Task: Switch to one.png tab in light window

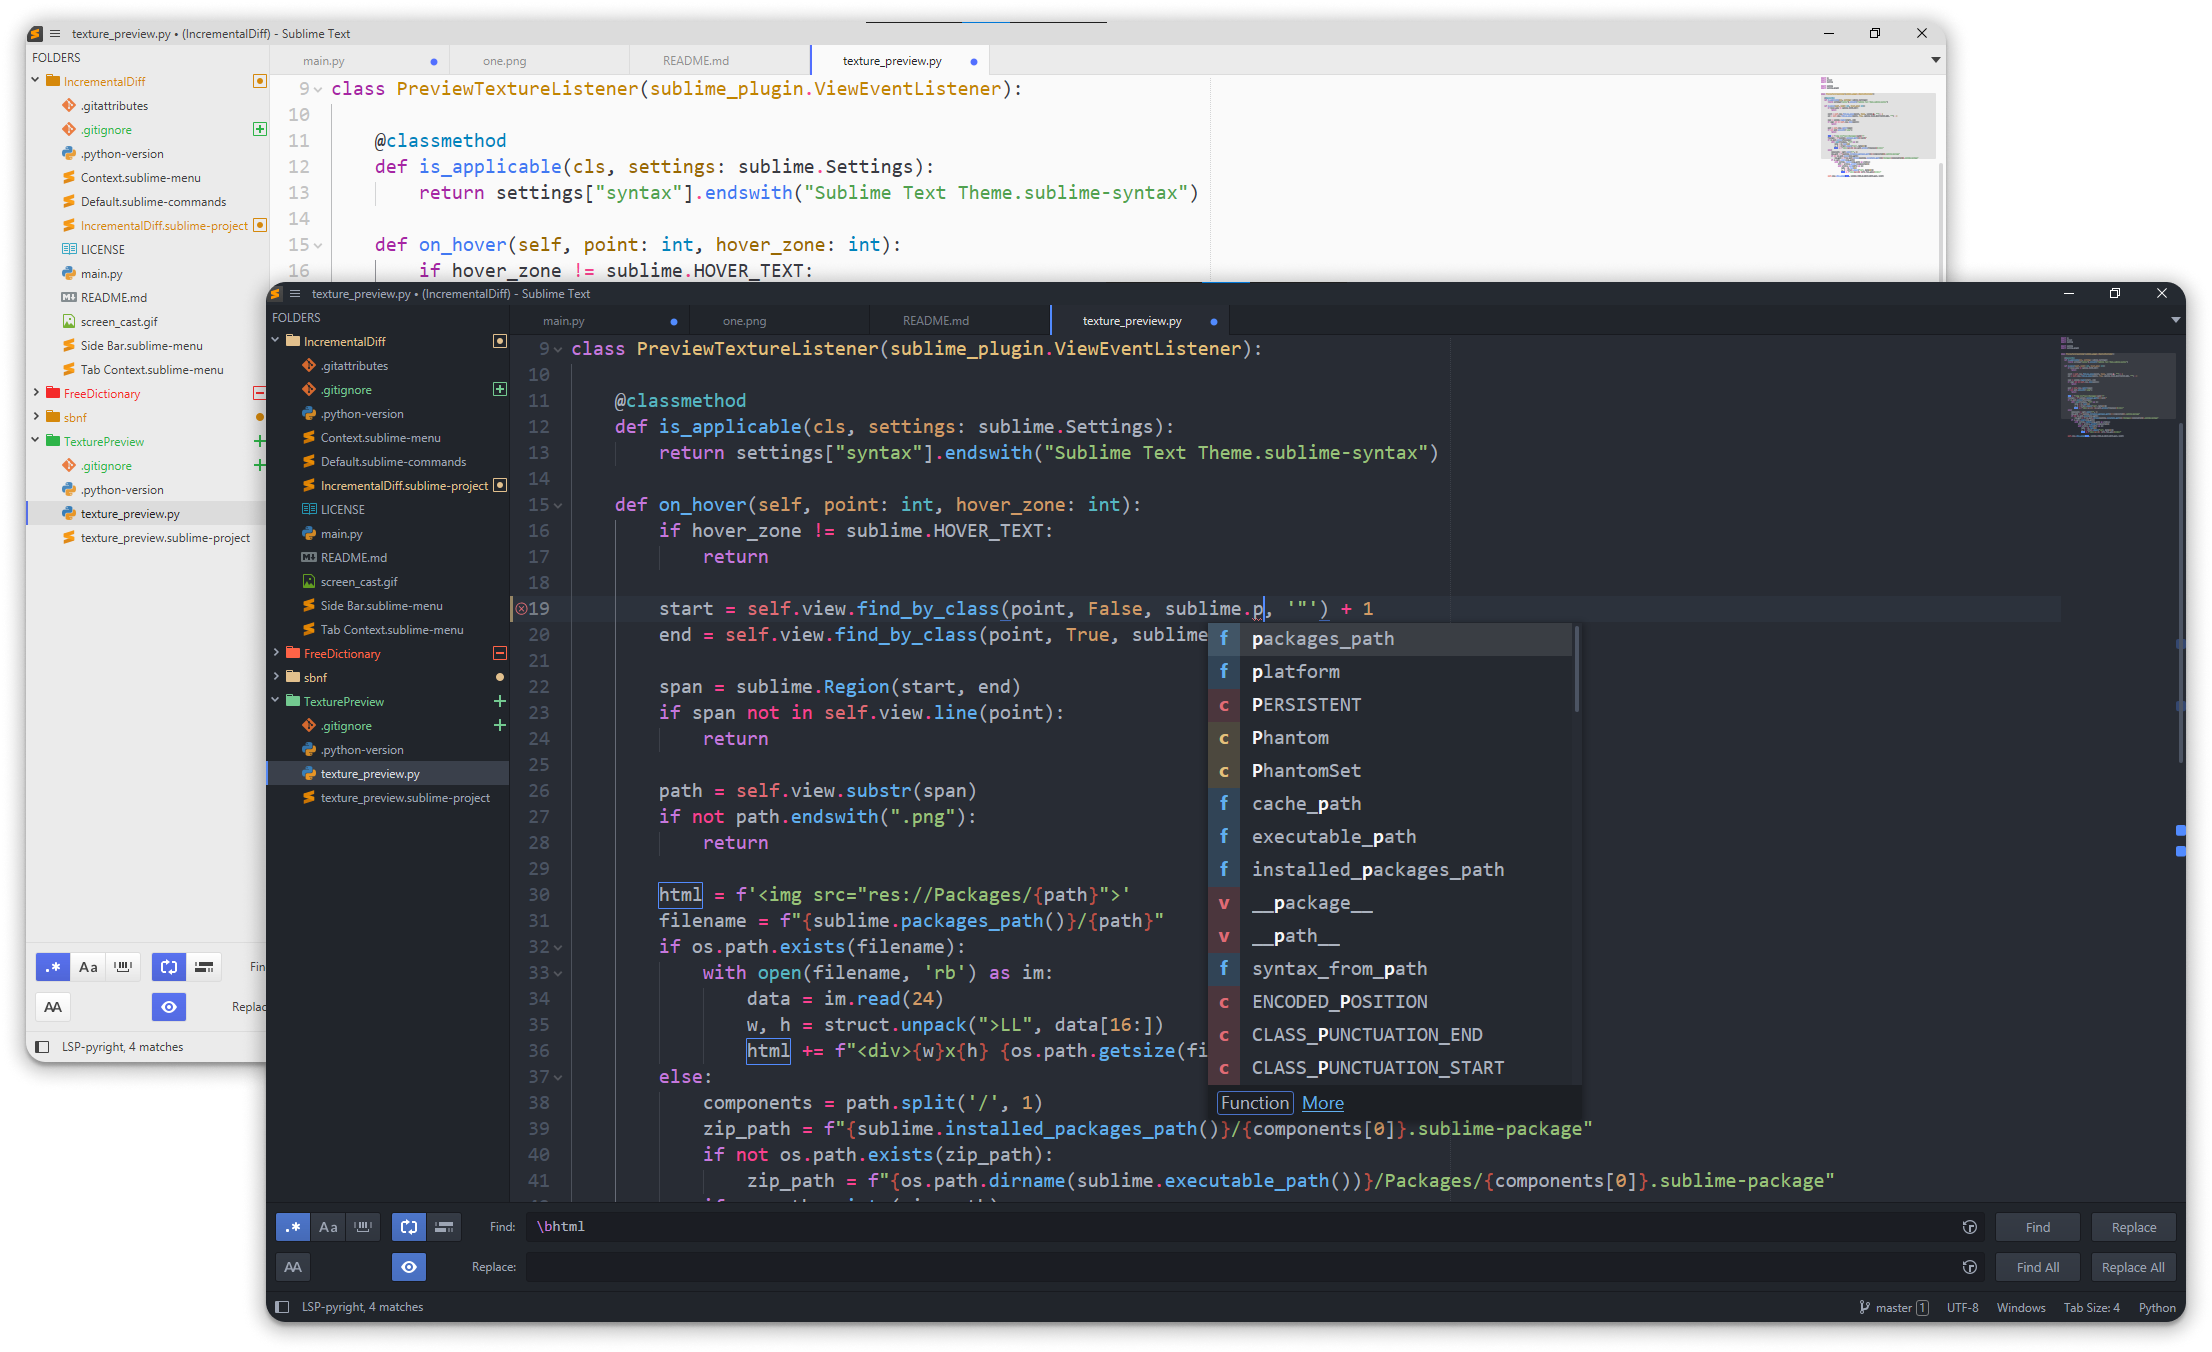Action: click(540, 61)
